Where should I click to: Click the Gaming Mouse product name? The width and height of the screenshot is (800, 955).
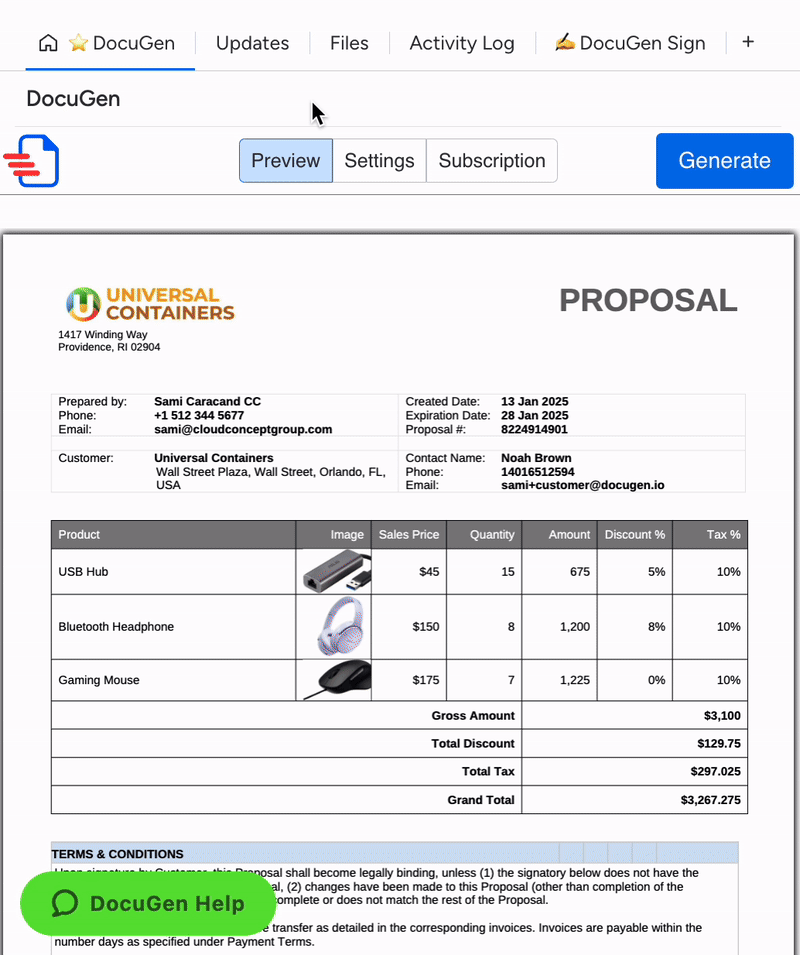click(x=99, y=680)
